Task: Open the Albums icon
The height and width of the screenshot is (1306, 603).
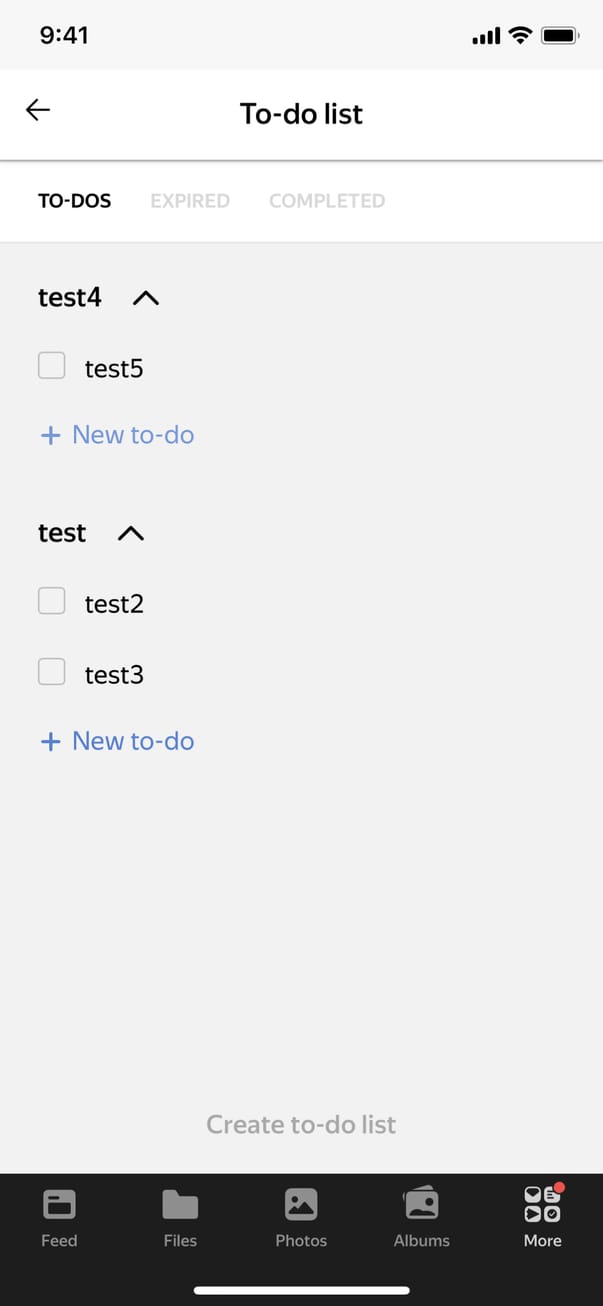Action: [x=421, y=1204]
